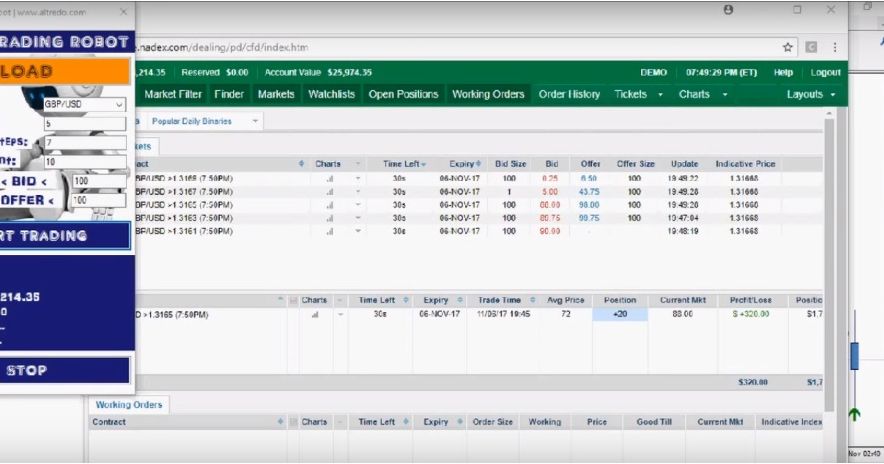Click the OFFER value field showing 100

click(x=99, y=200)
